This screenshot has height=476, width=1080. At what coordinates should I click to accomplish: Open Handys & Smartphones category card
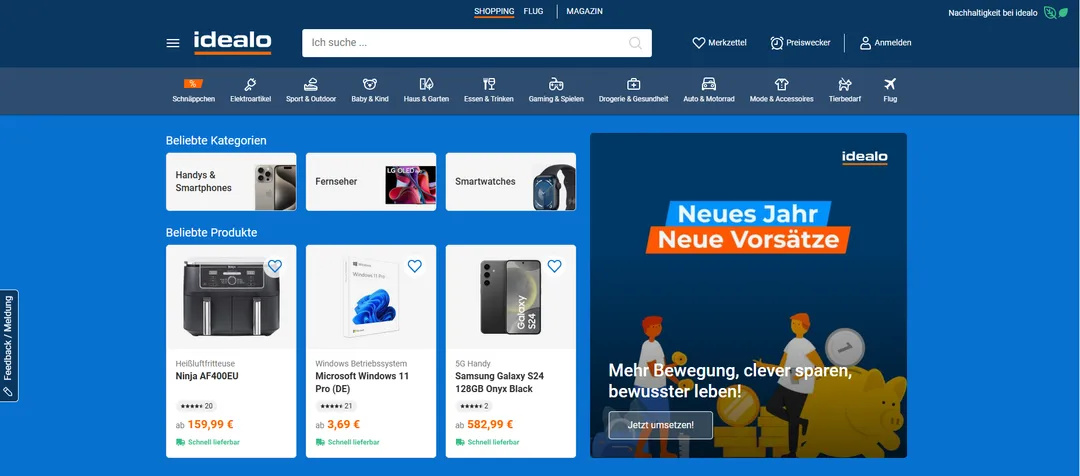[x=231, y=182]
